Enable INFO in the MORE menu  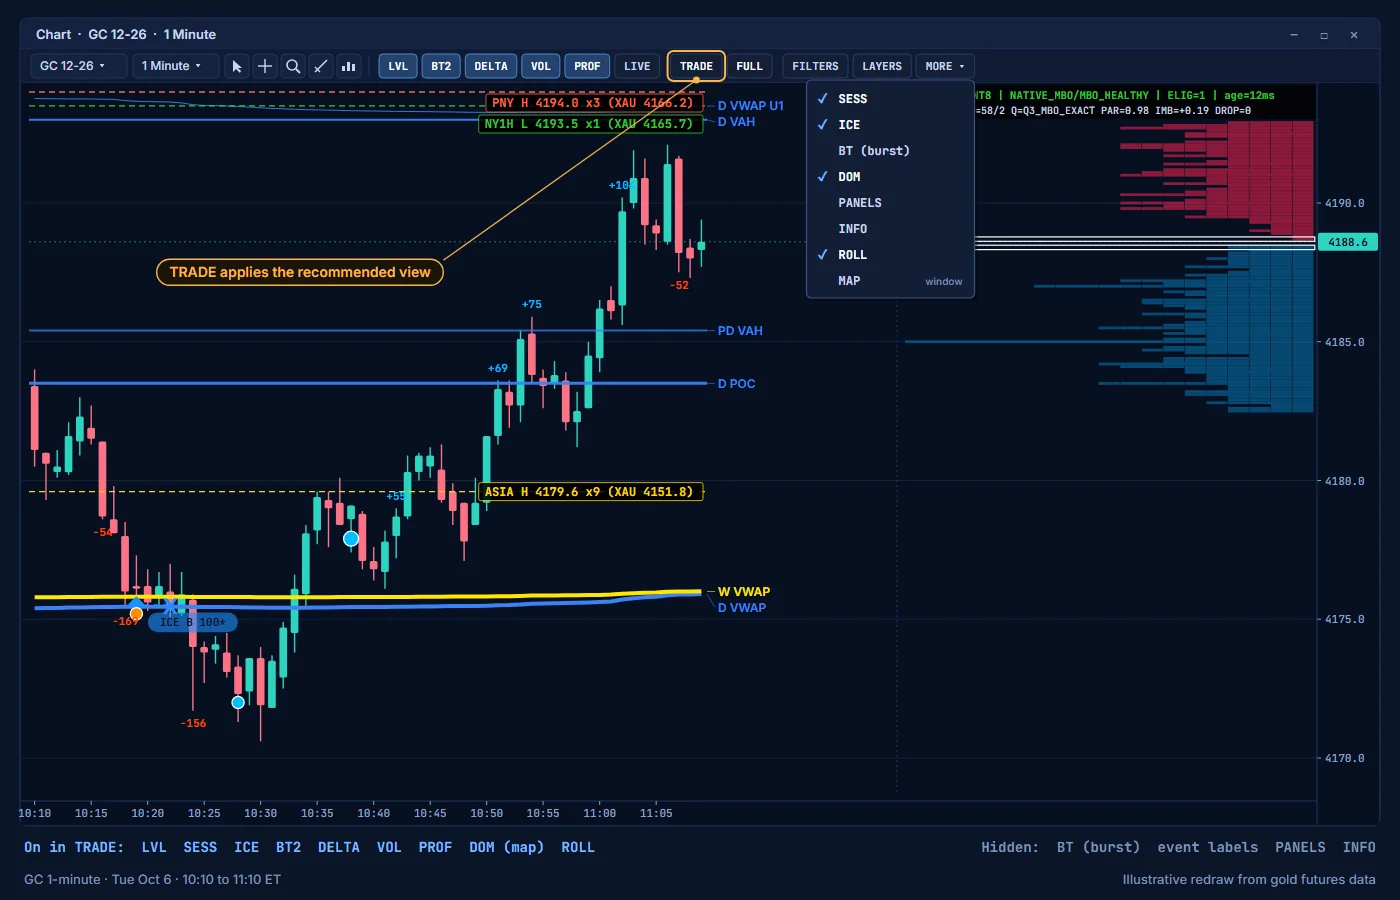point(890,229)
